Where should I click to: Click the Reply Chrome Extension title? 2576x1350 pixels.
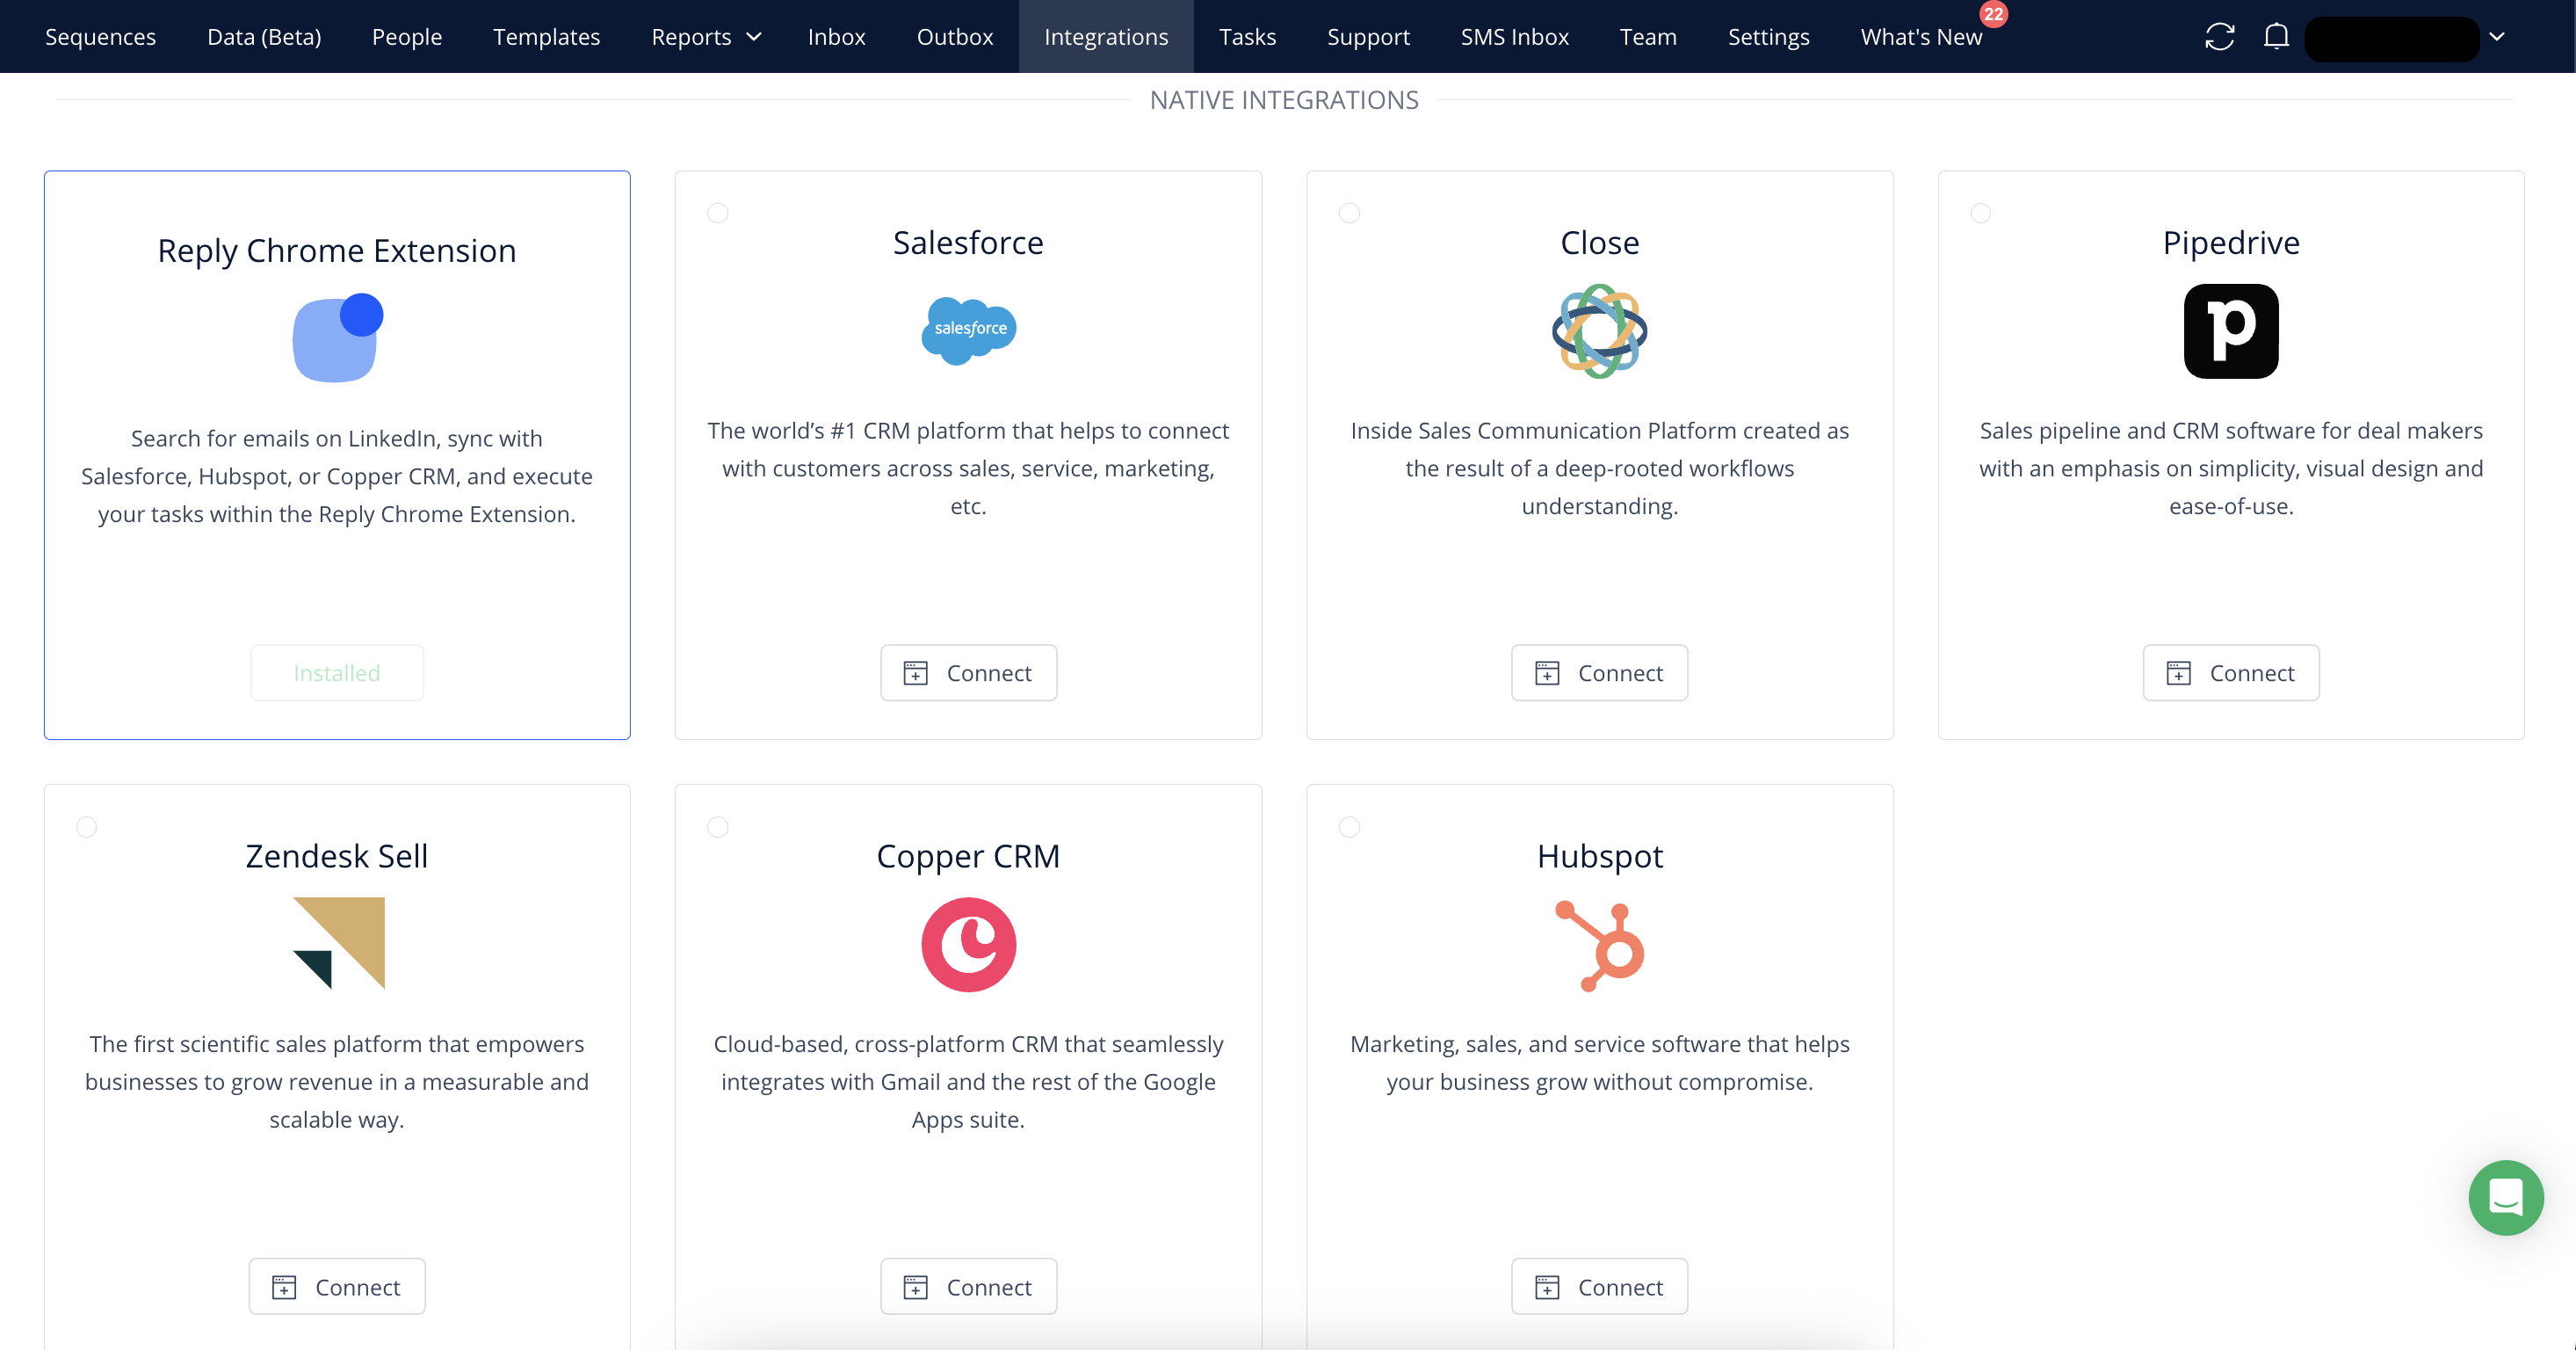click(x=337, y=250)
